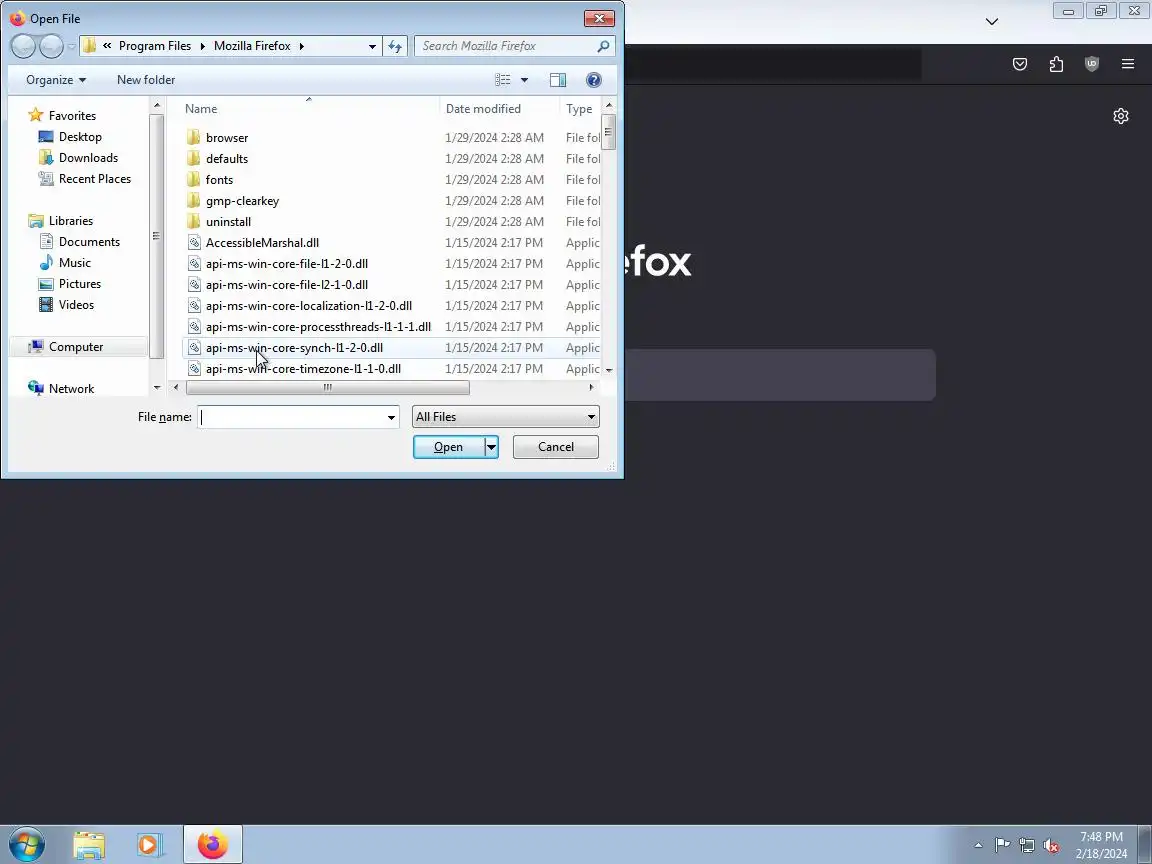Open Windows Media Player taskbar icon
The width and height of the screenshot is (1152, 864).
point(149,845)
